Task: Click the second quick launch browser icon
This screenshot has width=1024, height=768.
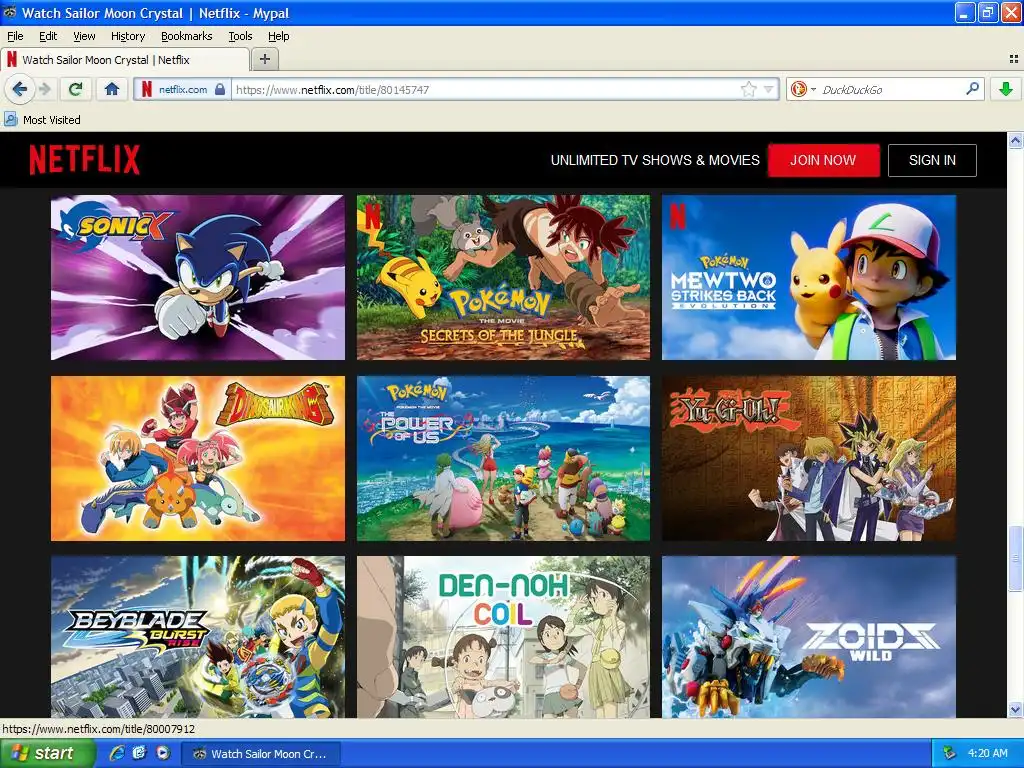Action: click(x=139, y=753)
